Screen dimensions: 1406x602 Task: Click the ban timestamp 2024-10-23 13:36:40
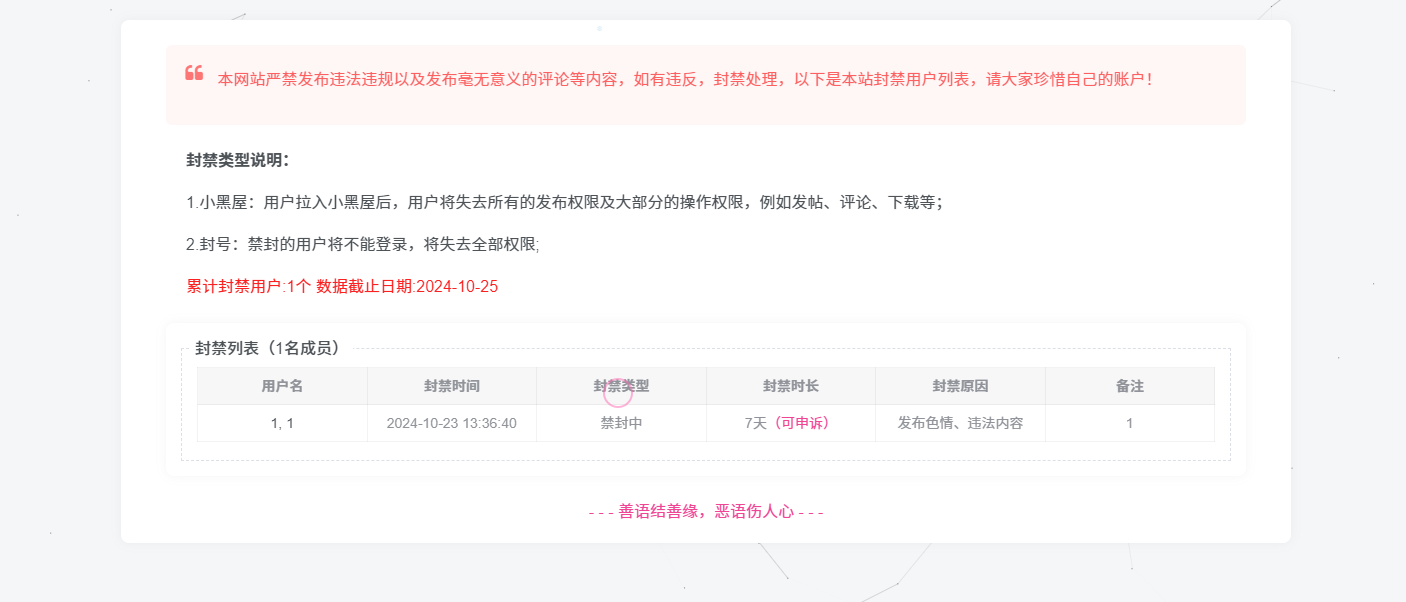451,423
